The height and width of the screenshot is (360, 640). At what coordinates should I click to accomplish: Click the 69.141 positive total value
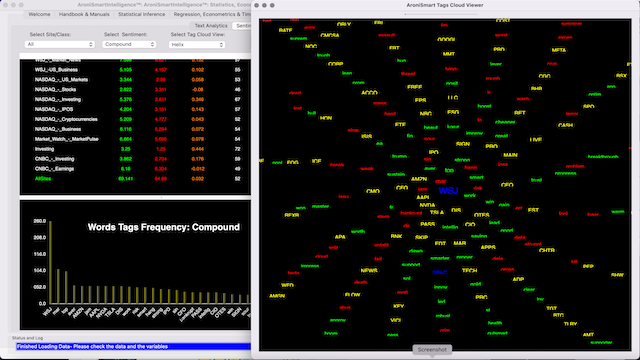pyautogui.click(x=125, y=179)
